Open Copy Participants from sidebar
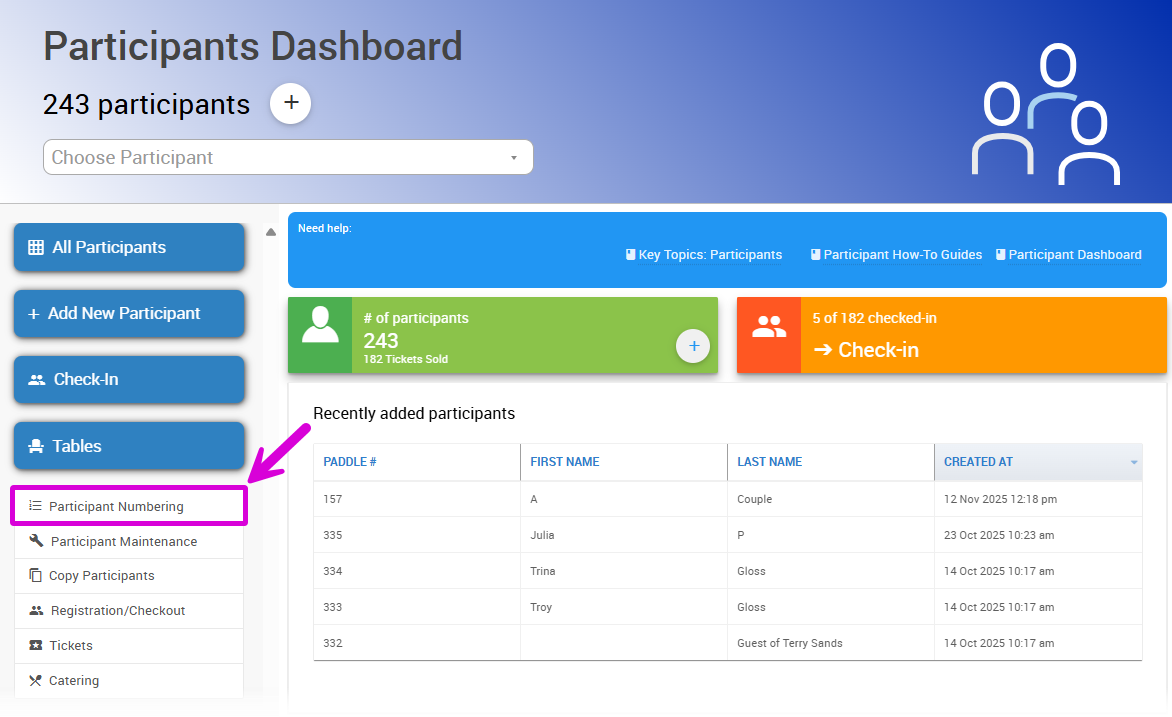Viewport: 1172px width, 717px height. tap(101, 576)
